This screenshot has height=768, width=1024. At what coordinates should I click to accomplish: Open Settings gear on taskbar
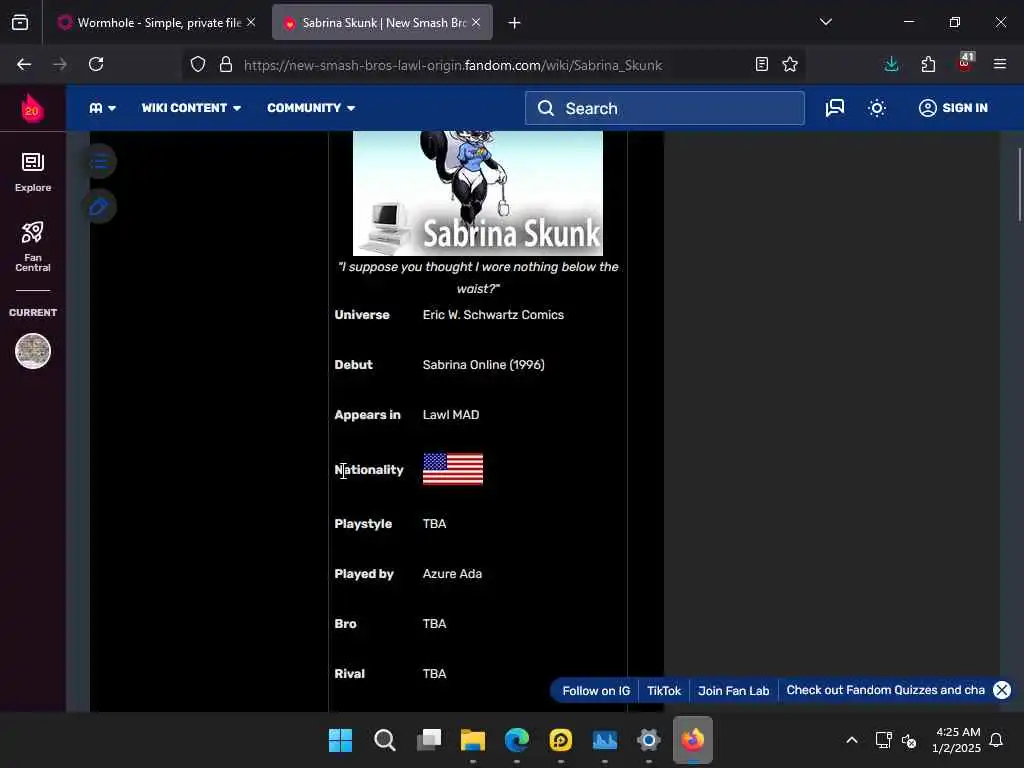[x=648, y=741]
